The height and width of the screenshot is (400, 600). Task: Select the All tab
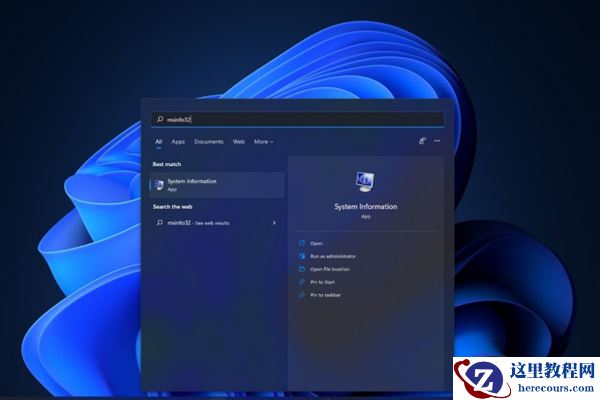point(158,142)
